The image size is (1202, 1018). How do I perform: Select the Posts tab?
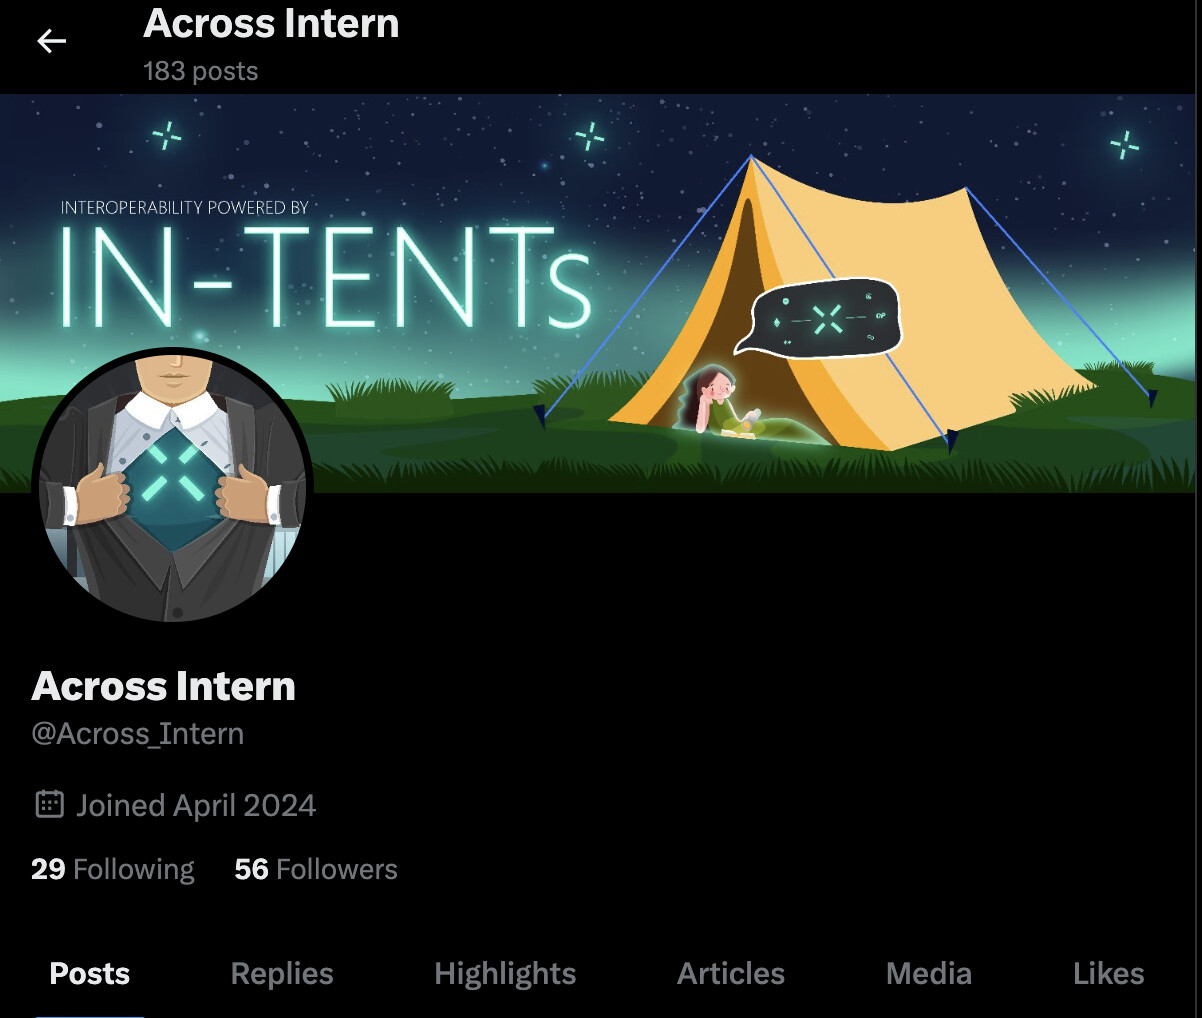coord(90,974)
